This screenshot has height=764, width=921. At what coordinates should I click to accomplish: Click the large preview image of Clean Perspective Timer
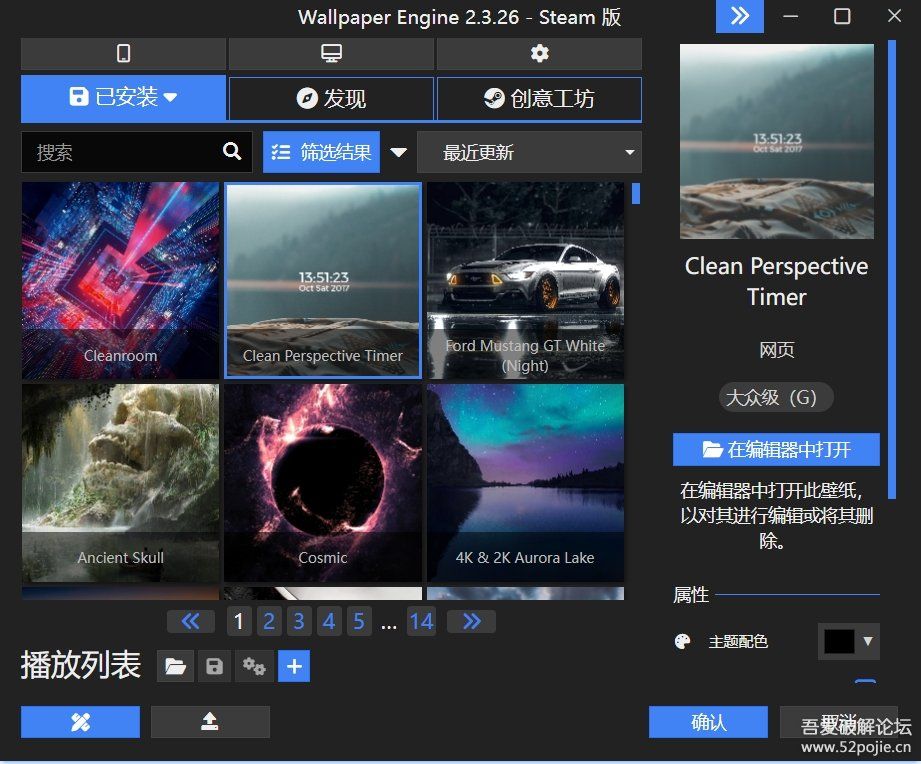point(777,142)
